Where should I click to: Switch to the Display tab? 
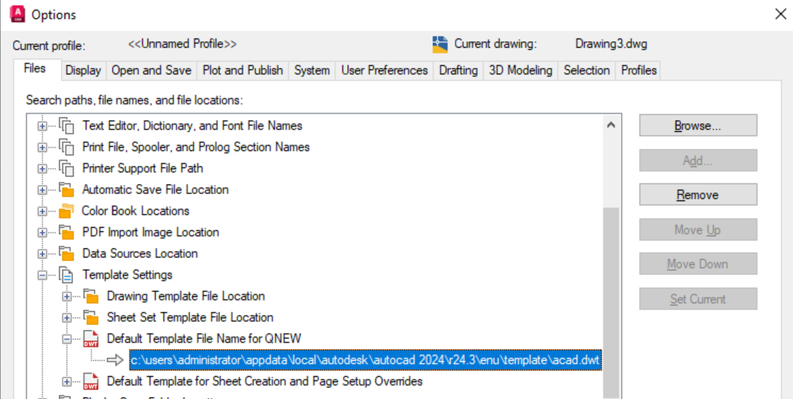(83, 70)
